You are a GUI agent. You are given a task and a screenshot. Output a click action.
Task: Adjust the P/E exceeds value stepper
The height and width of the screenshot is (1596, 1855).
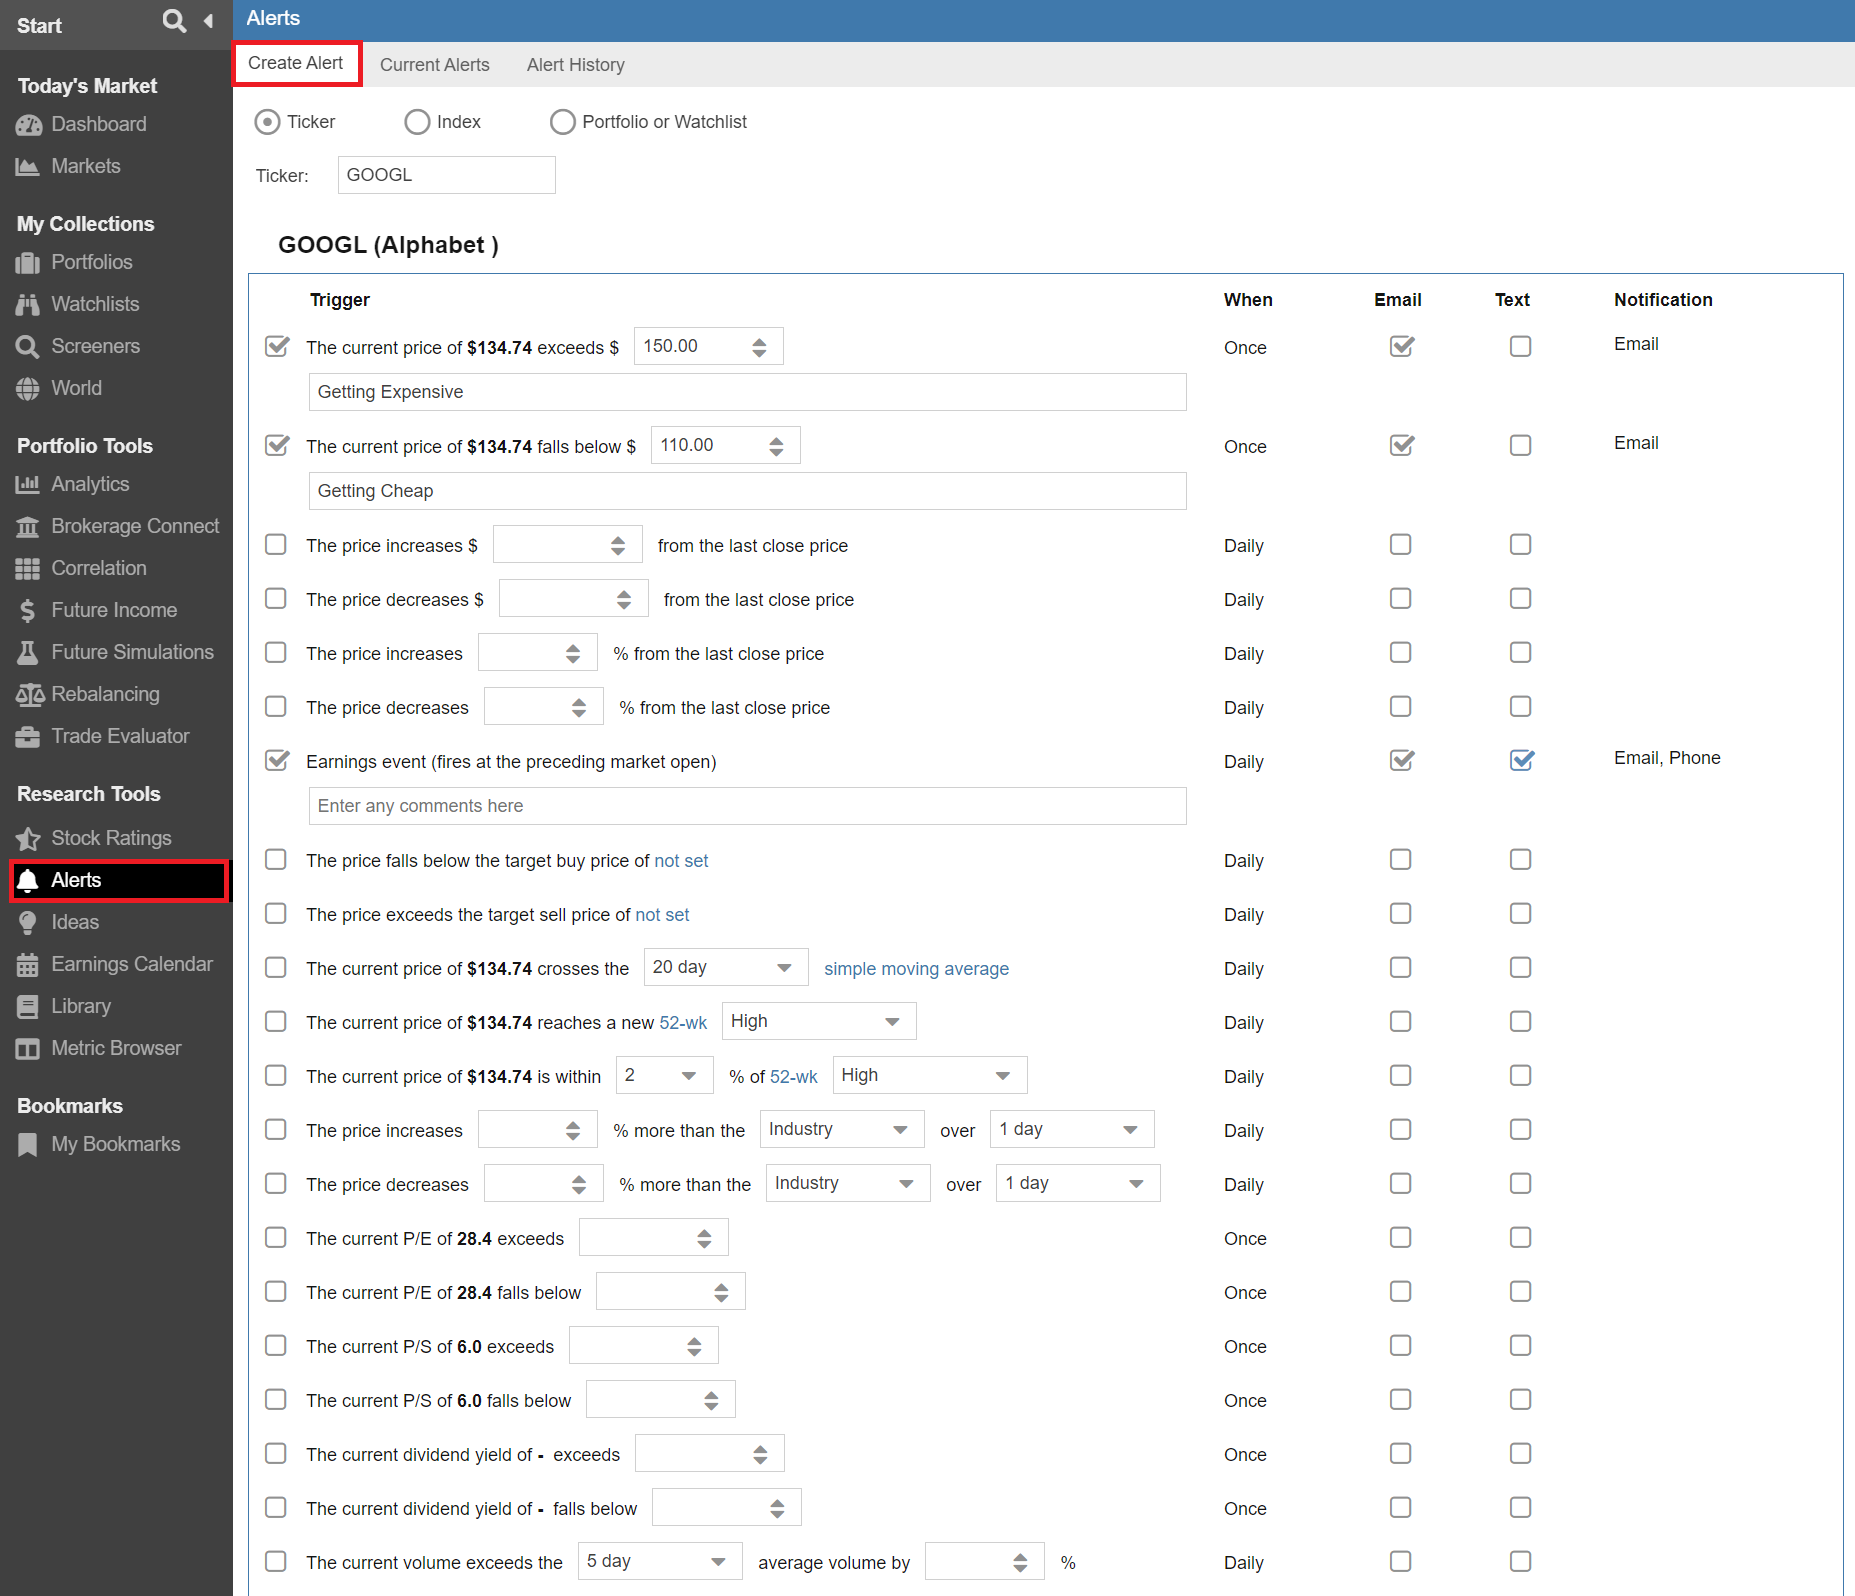click(x=705, y=1238)
